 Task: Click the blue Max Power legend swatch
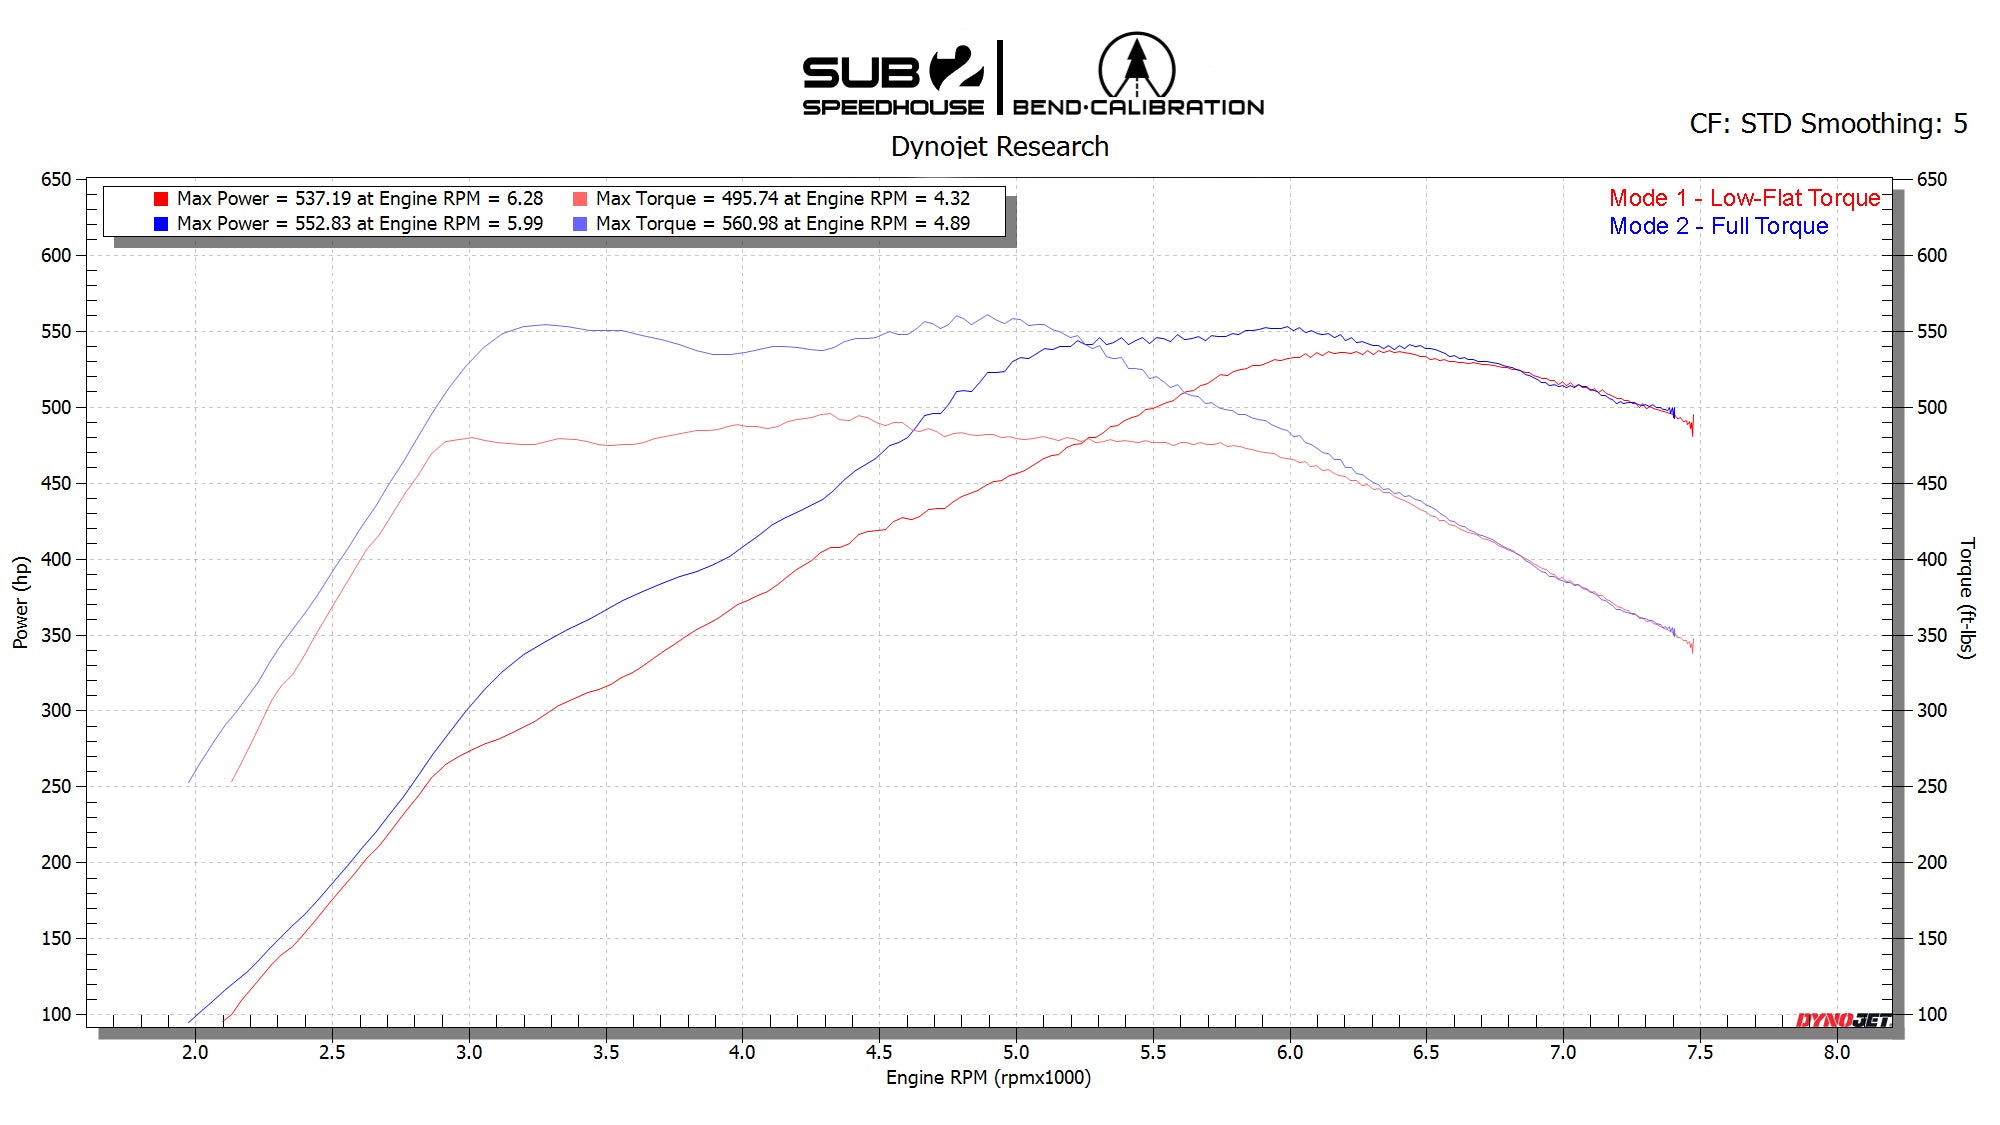tap(161, 224)
